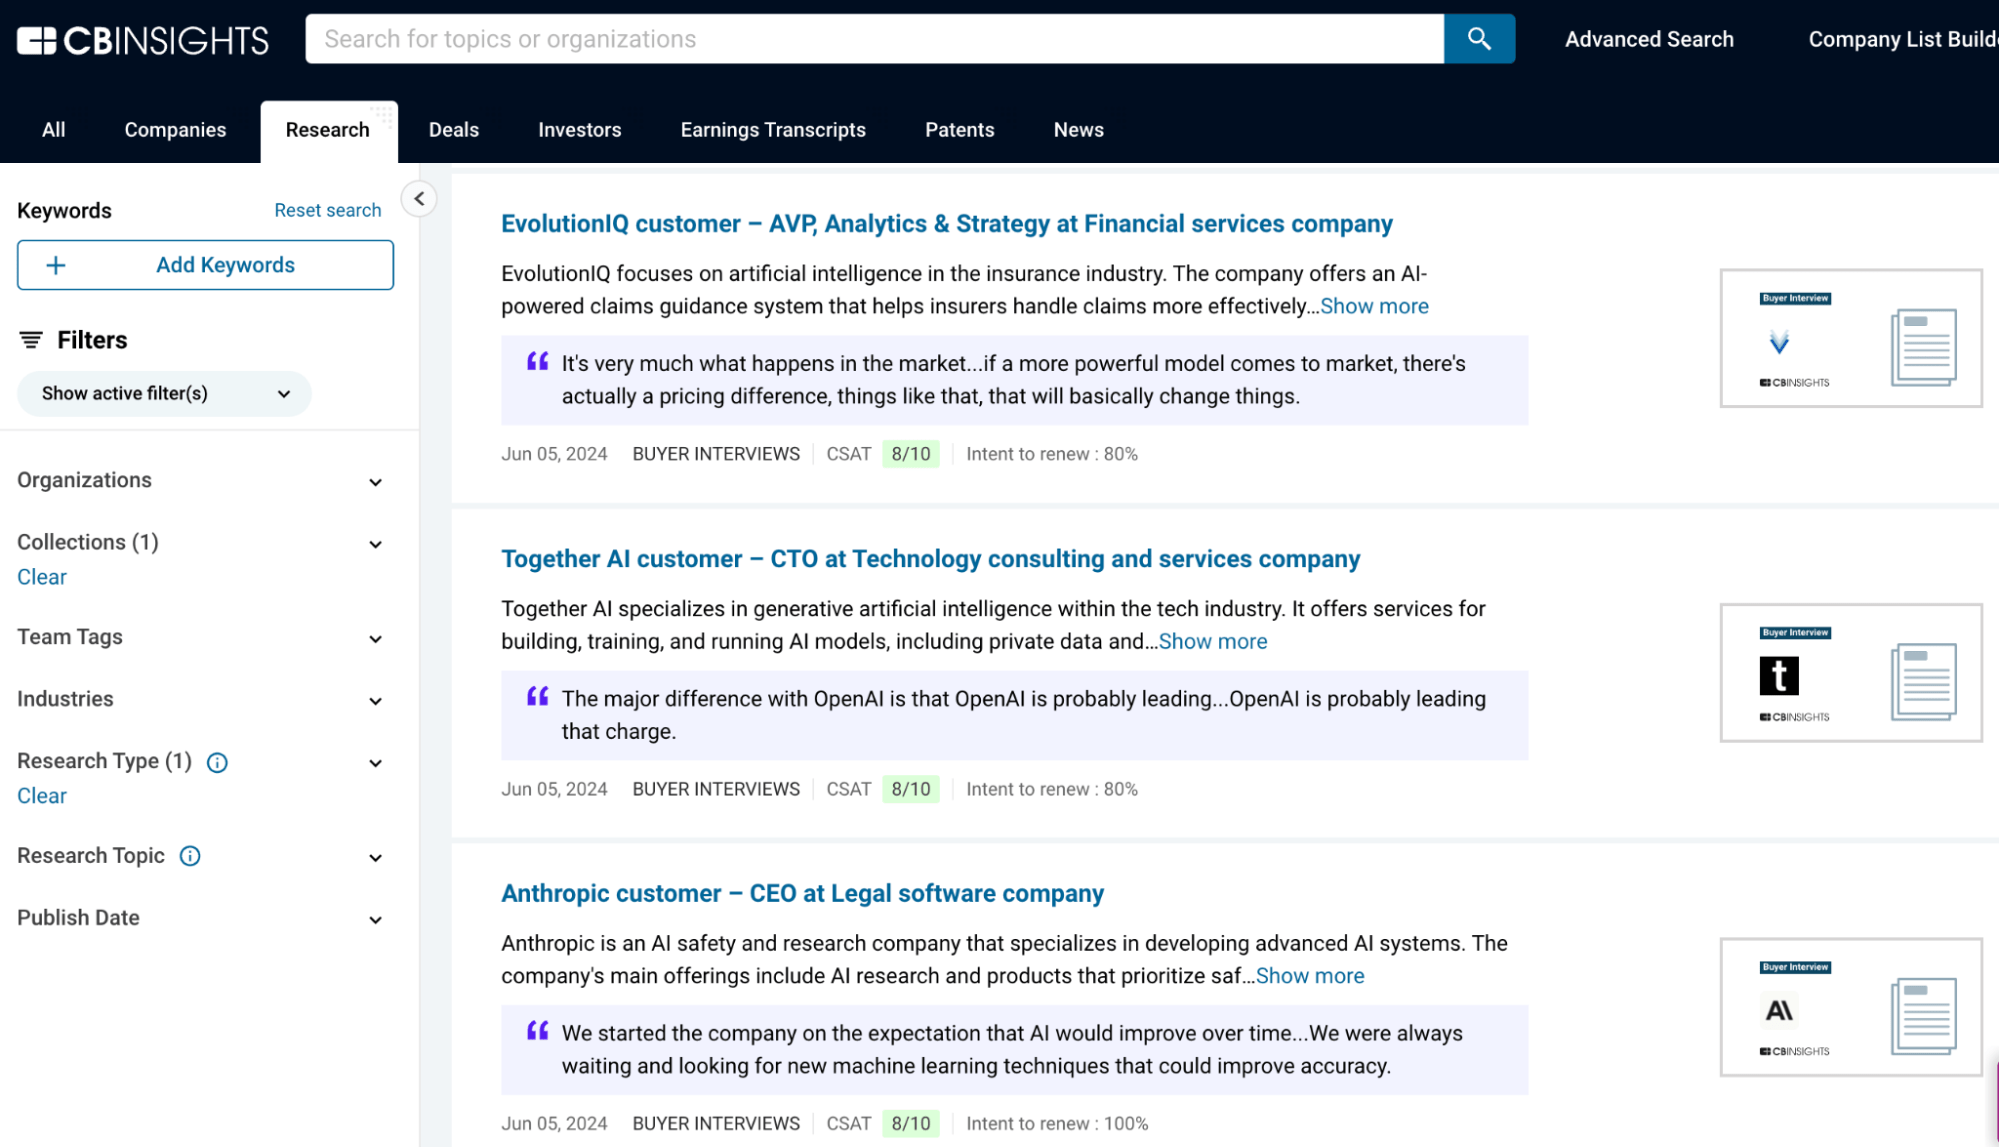Screen dimensions: 1999x1147
Task: Expand the Organizations filter
Action: coord(375,482)
